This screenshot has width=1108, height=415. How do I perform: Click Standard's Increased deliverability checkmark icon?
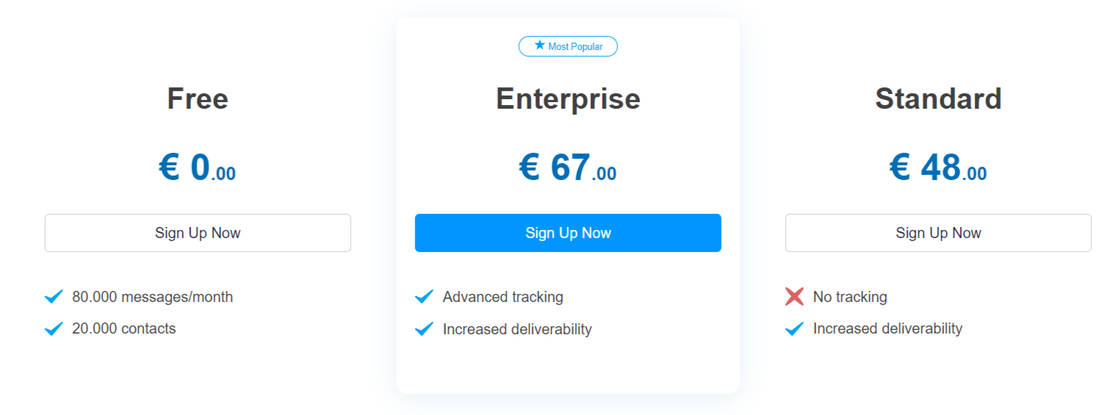[x=794, y=329]
